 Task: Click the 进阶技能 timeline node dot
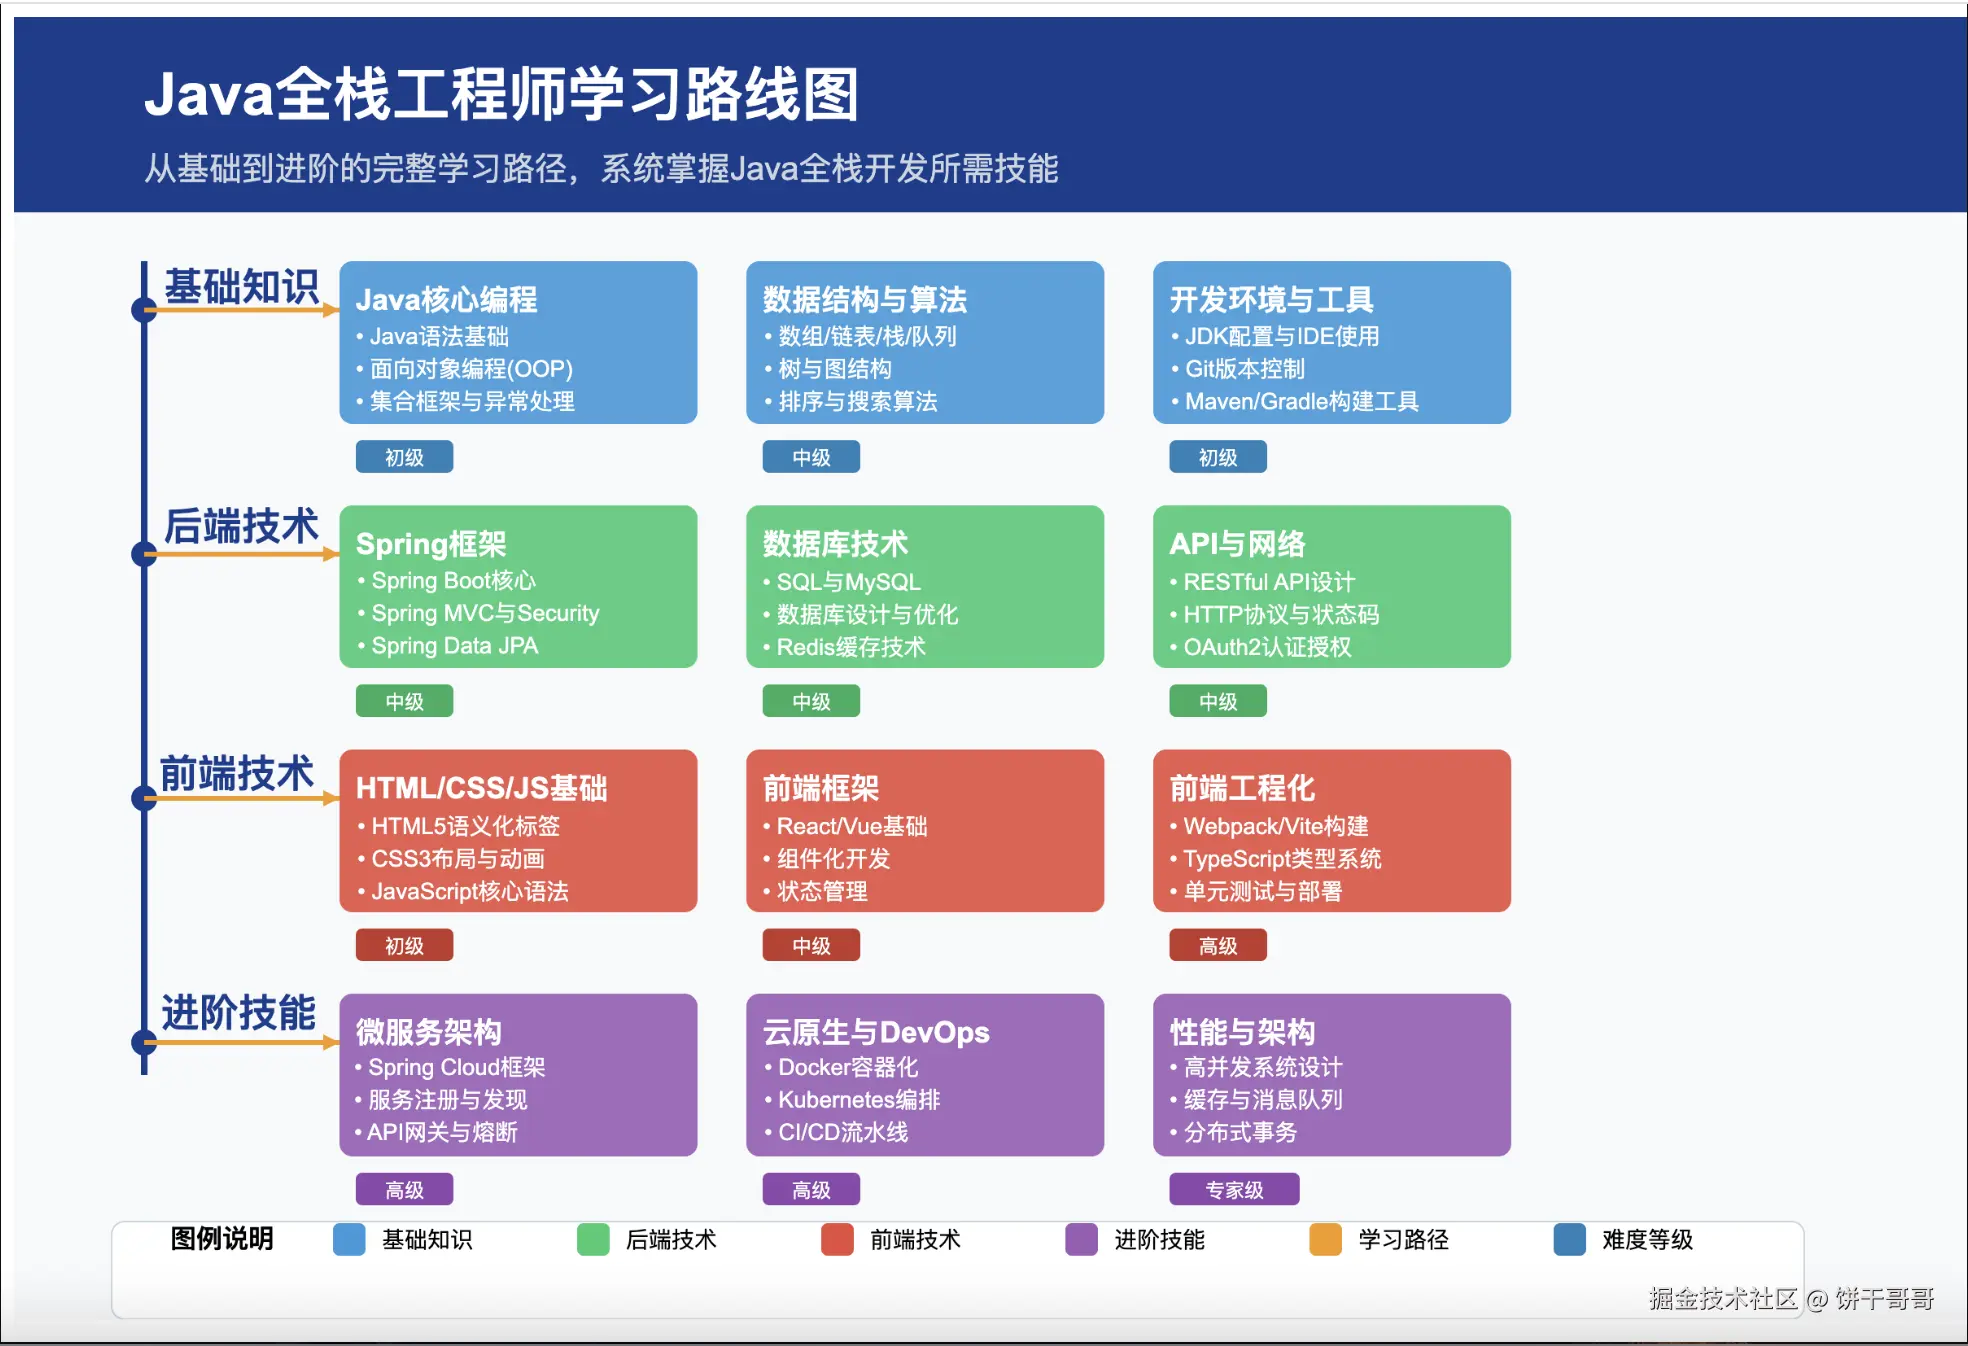[144, 1042]
